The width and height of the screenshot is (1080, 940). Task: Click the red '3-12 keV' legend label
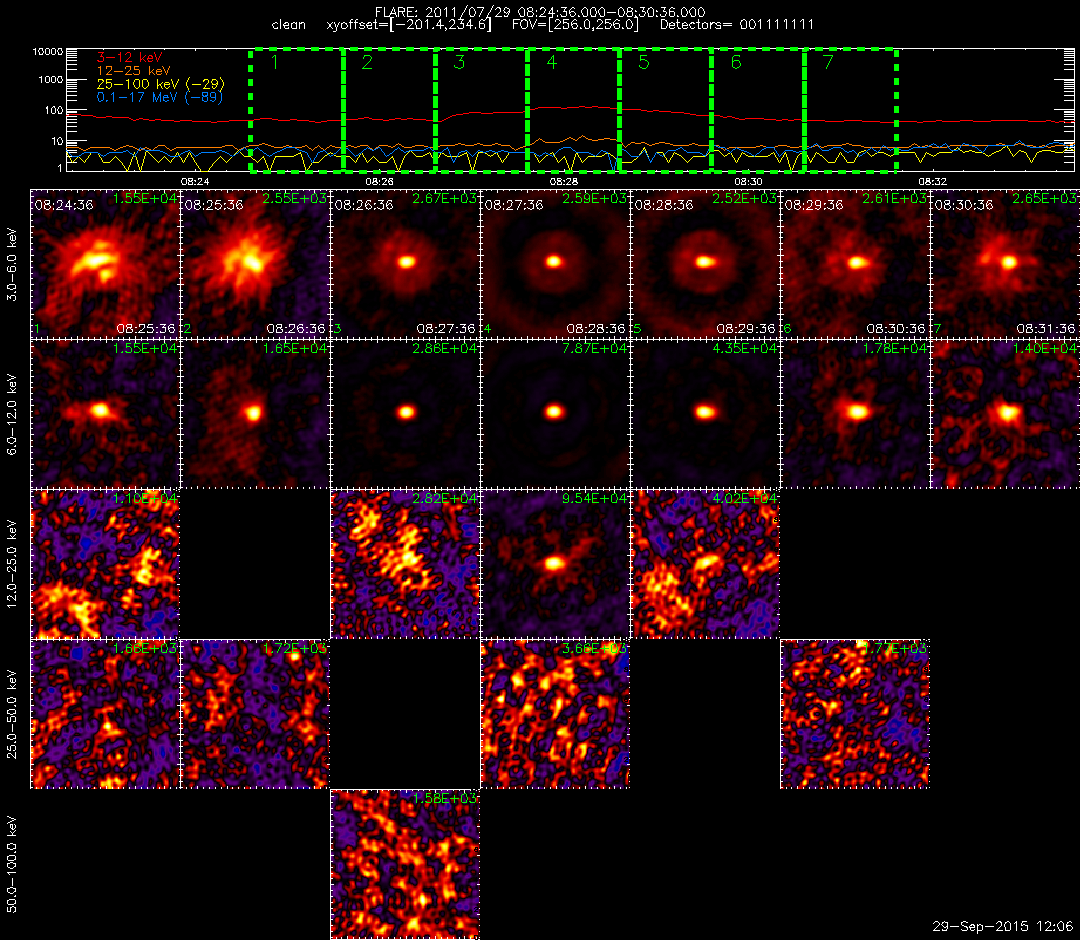tap(129, 58)
